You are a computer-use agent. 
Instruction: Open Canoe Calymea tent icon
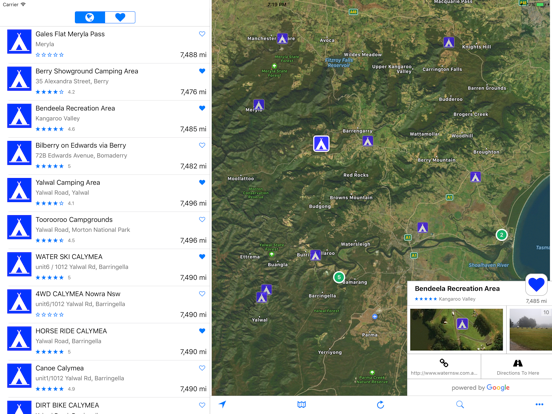pos(19,376)
